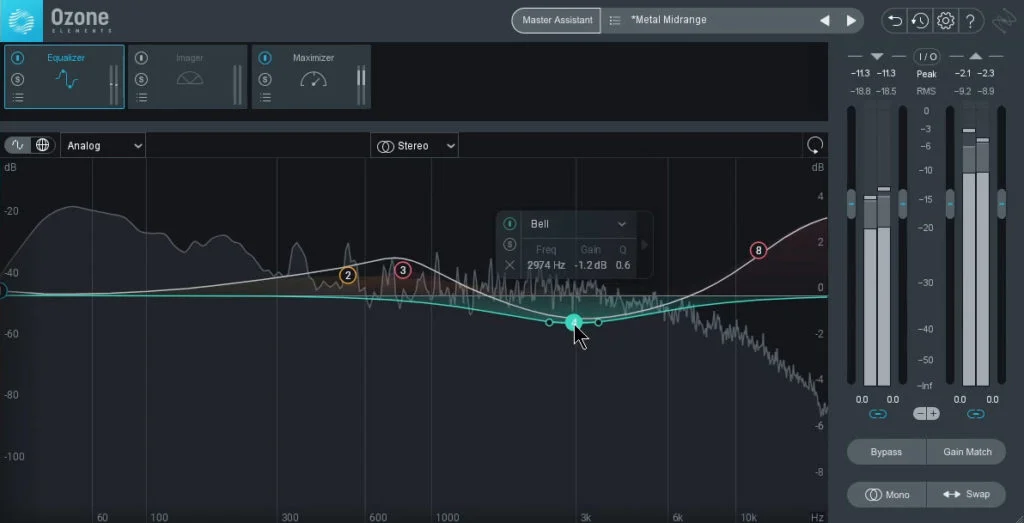
Task: Open the Stereo channel mode dropdown
Action: point(415,146)
